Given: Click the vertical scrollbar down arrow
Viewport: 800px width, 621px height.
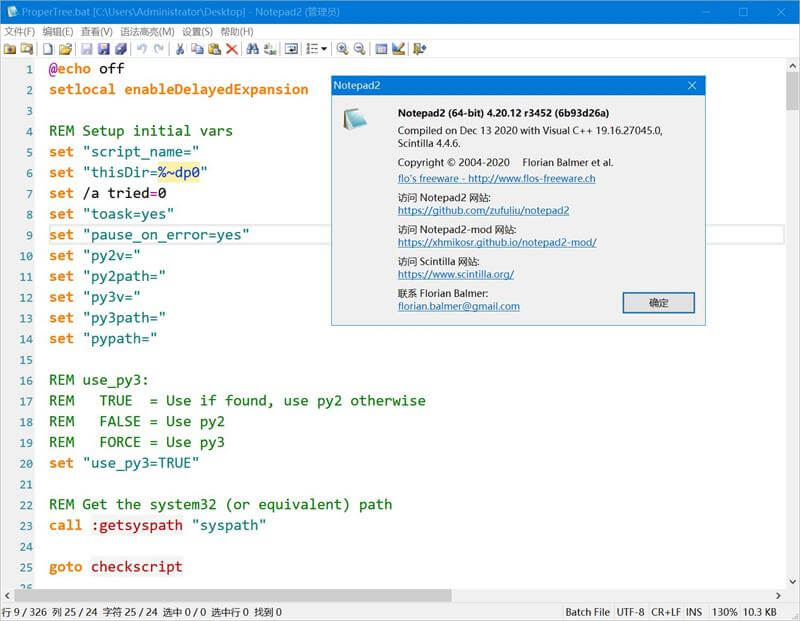Looking at the screenshot, I should pyautogui.click(x=792, y=581).
